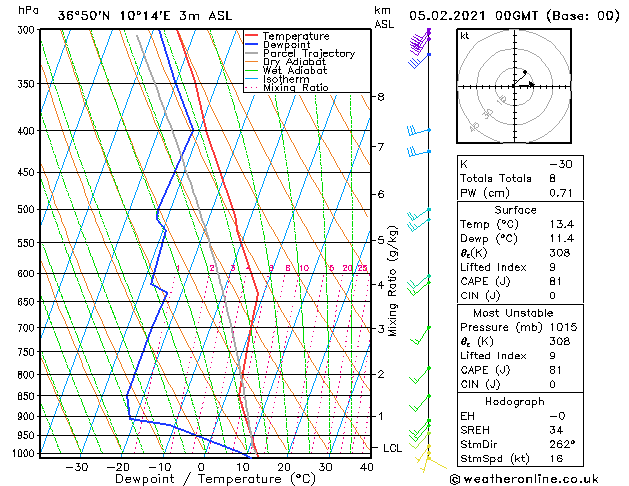
Task: Click the red Temperature legend line
Action: [252, 36]
